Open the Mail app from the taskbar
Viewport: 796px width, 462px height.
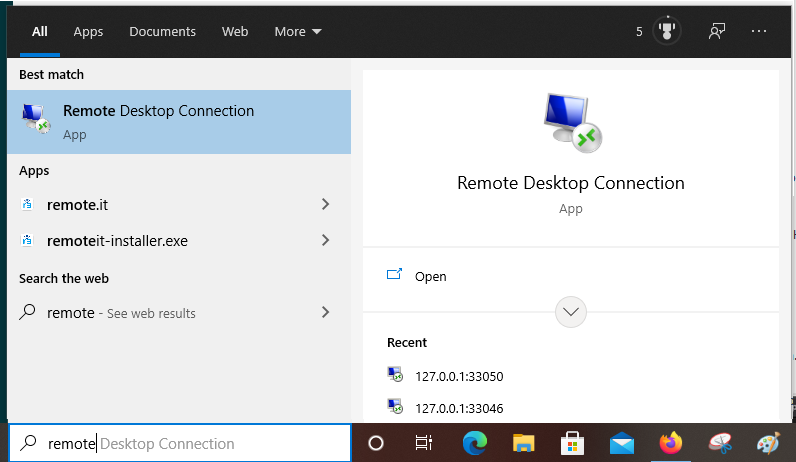pos(621,444)
